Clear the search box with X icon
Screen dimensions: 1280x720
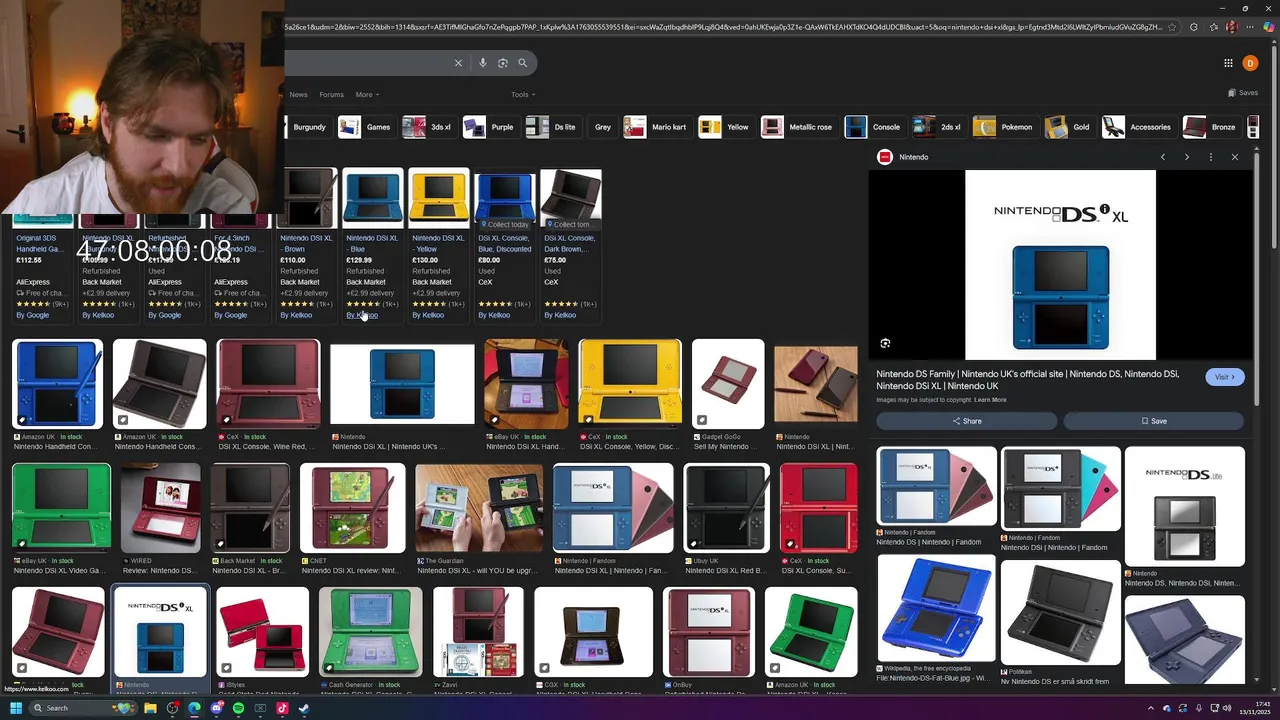pos(458,63)
